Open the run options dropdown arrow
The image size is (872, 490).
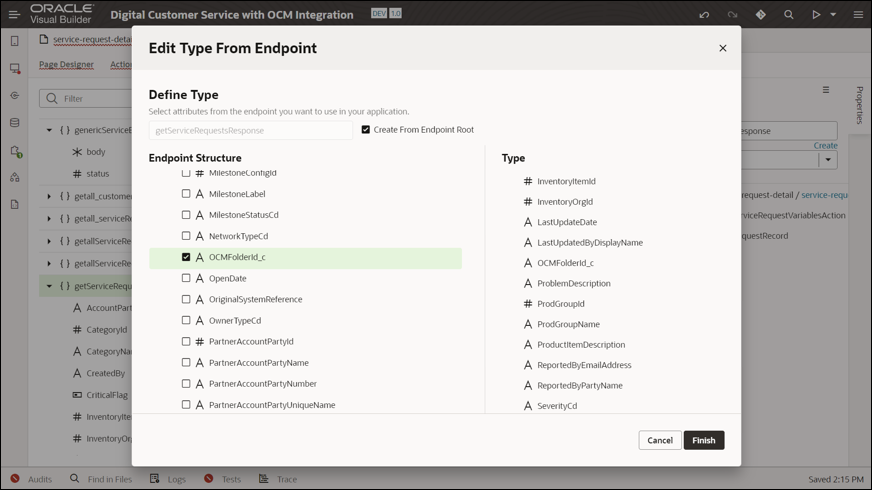pos(833,15)
